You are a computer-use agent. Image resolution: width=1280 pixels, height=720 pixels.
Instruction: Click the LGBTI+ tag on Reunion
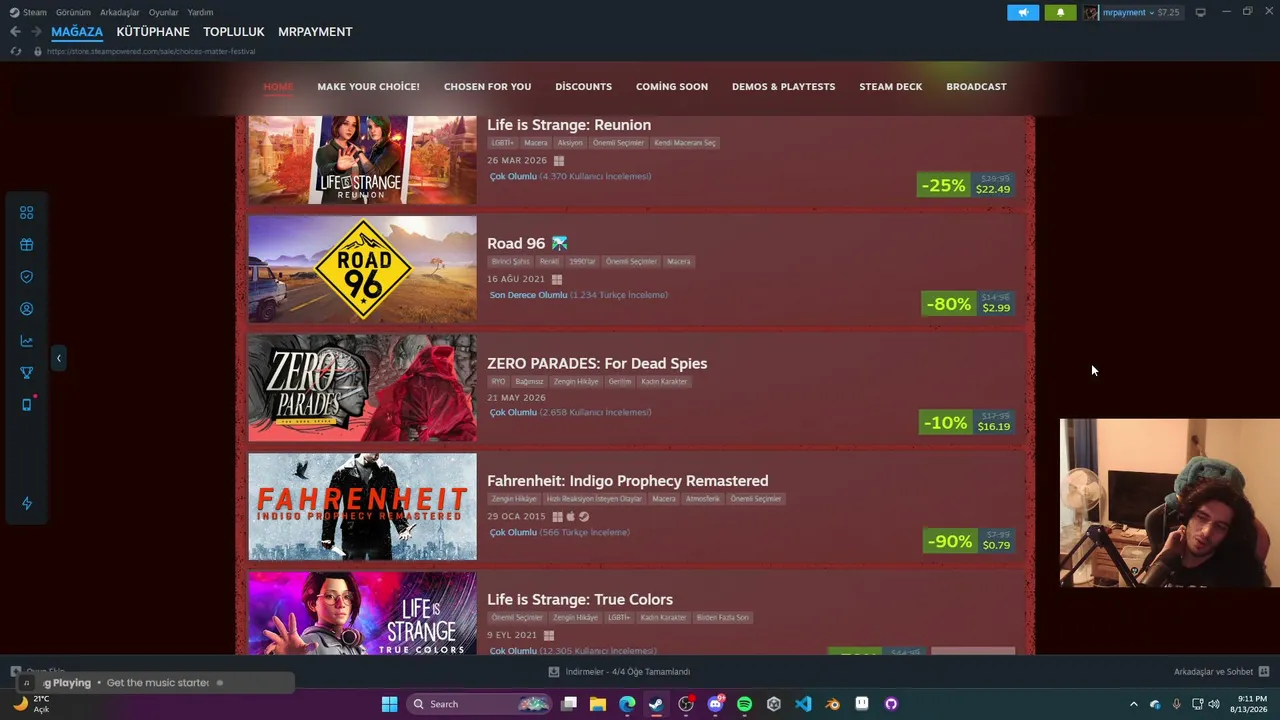tap(502, 143)
